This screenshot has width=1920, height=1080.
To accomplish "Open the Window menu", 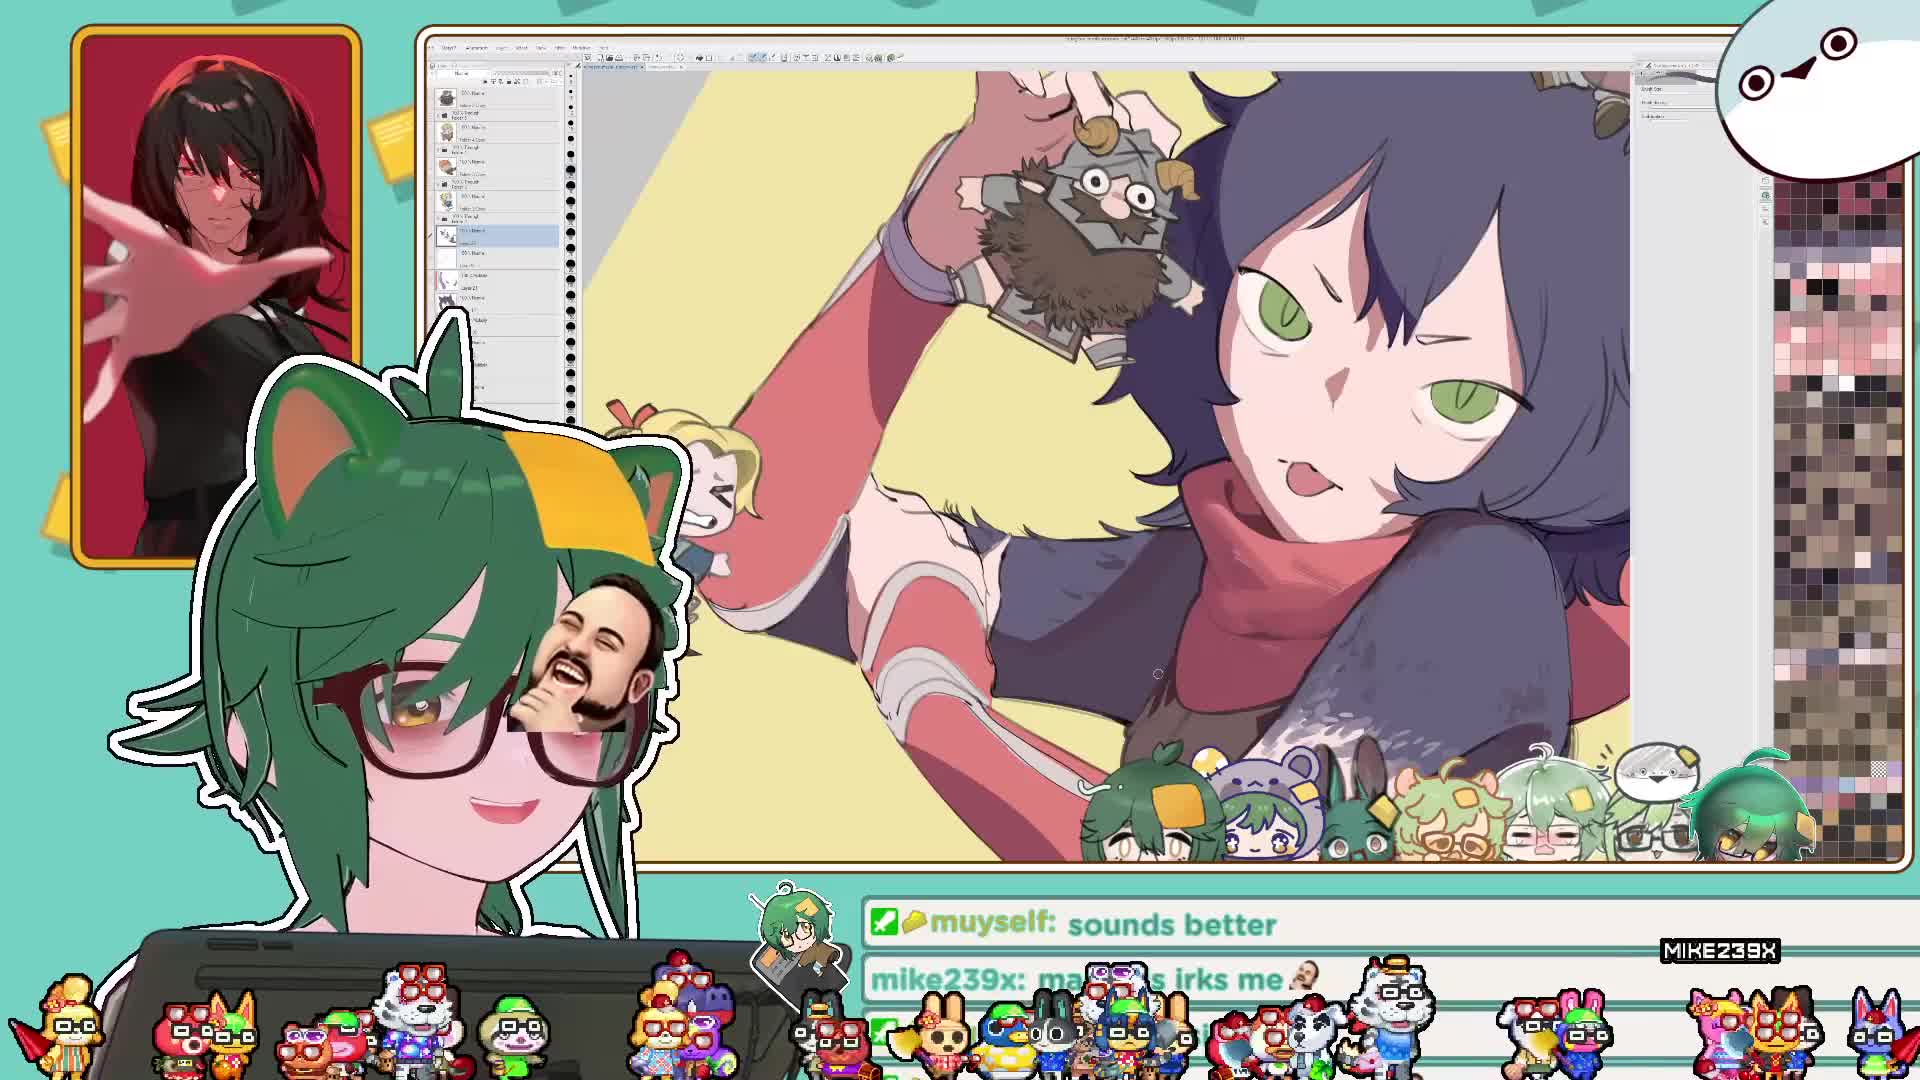I will click(581, 47).
